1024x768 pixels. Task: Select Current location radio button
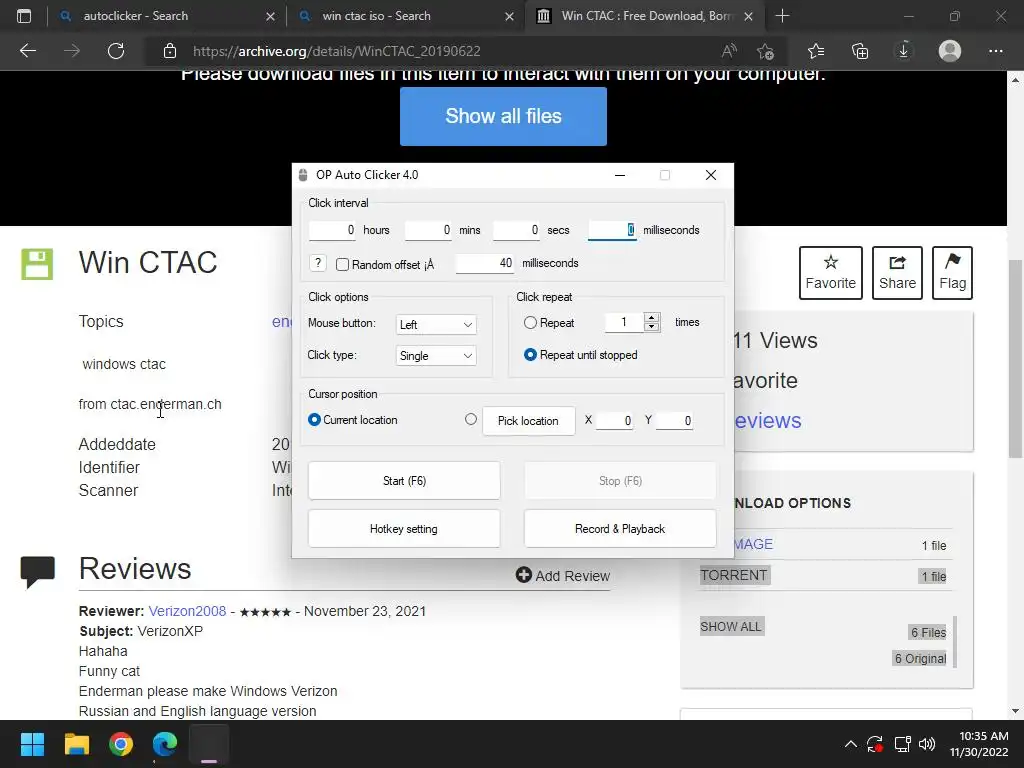314,420
